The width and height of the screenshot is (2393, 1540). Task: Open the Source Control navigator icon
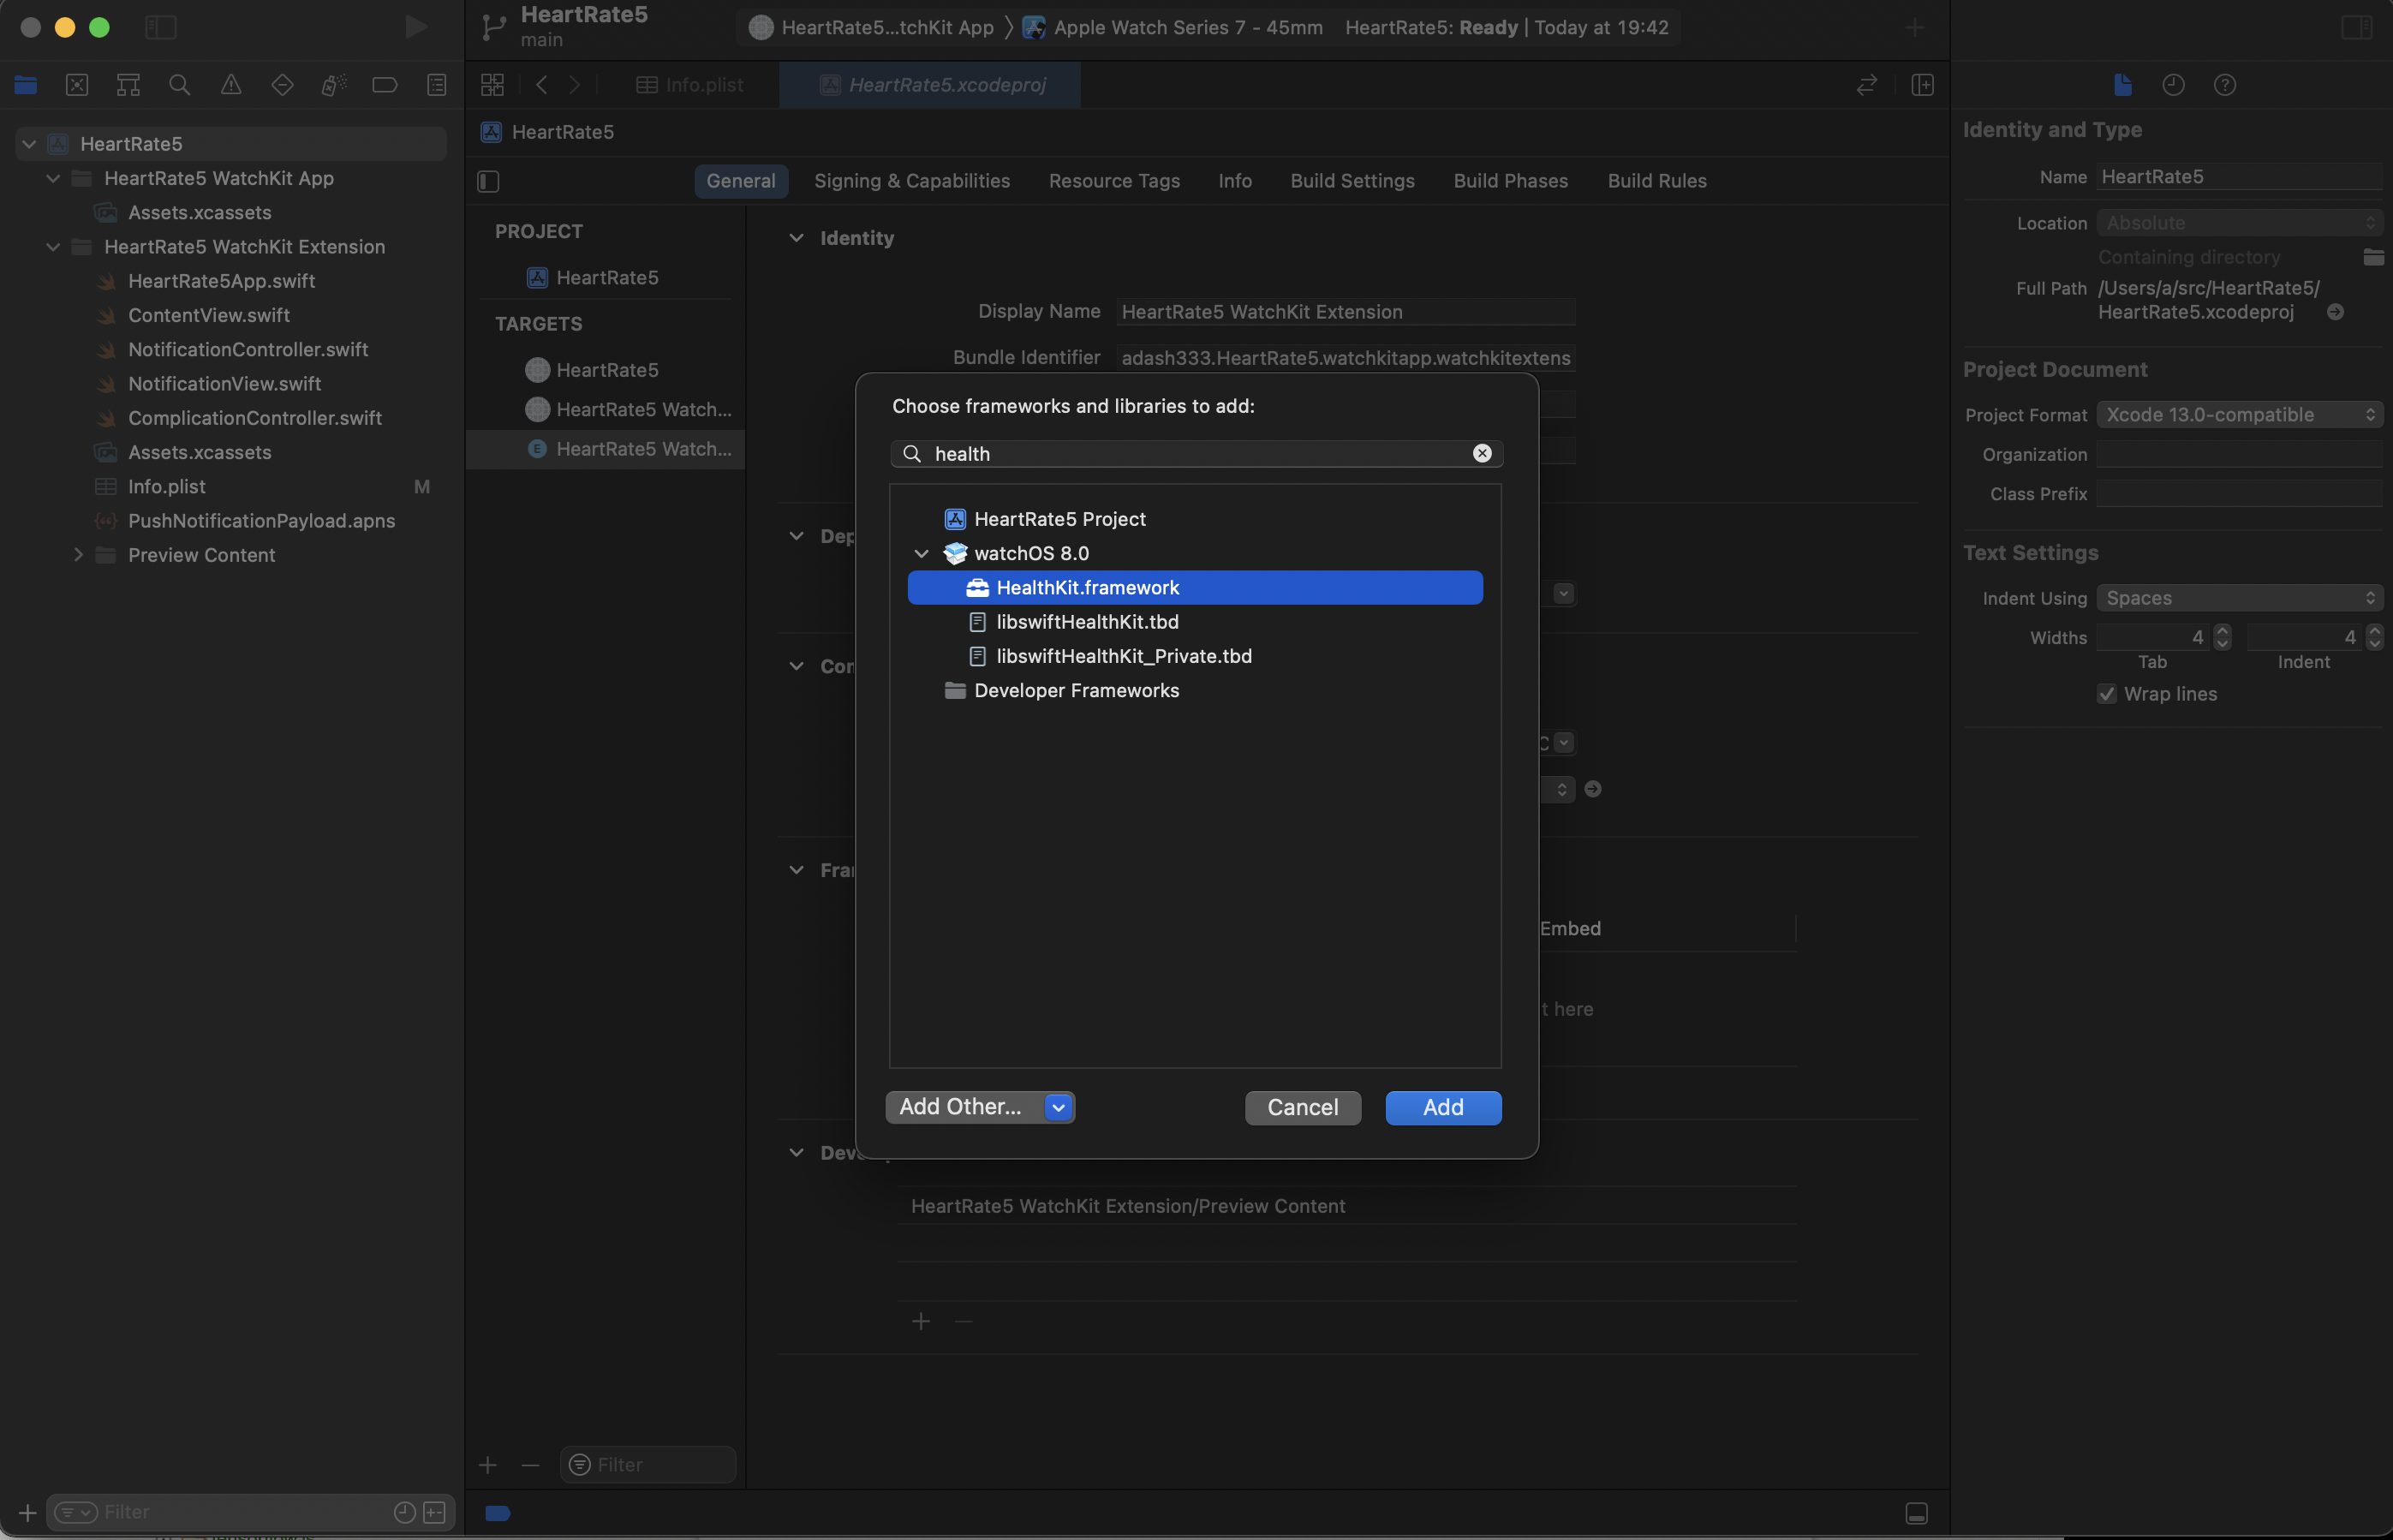coord(77,85)
